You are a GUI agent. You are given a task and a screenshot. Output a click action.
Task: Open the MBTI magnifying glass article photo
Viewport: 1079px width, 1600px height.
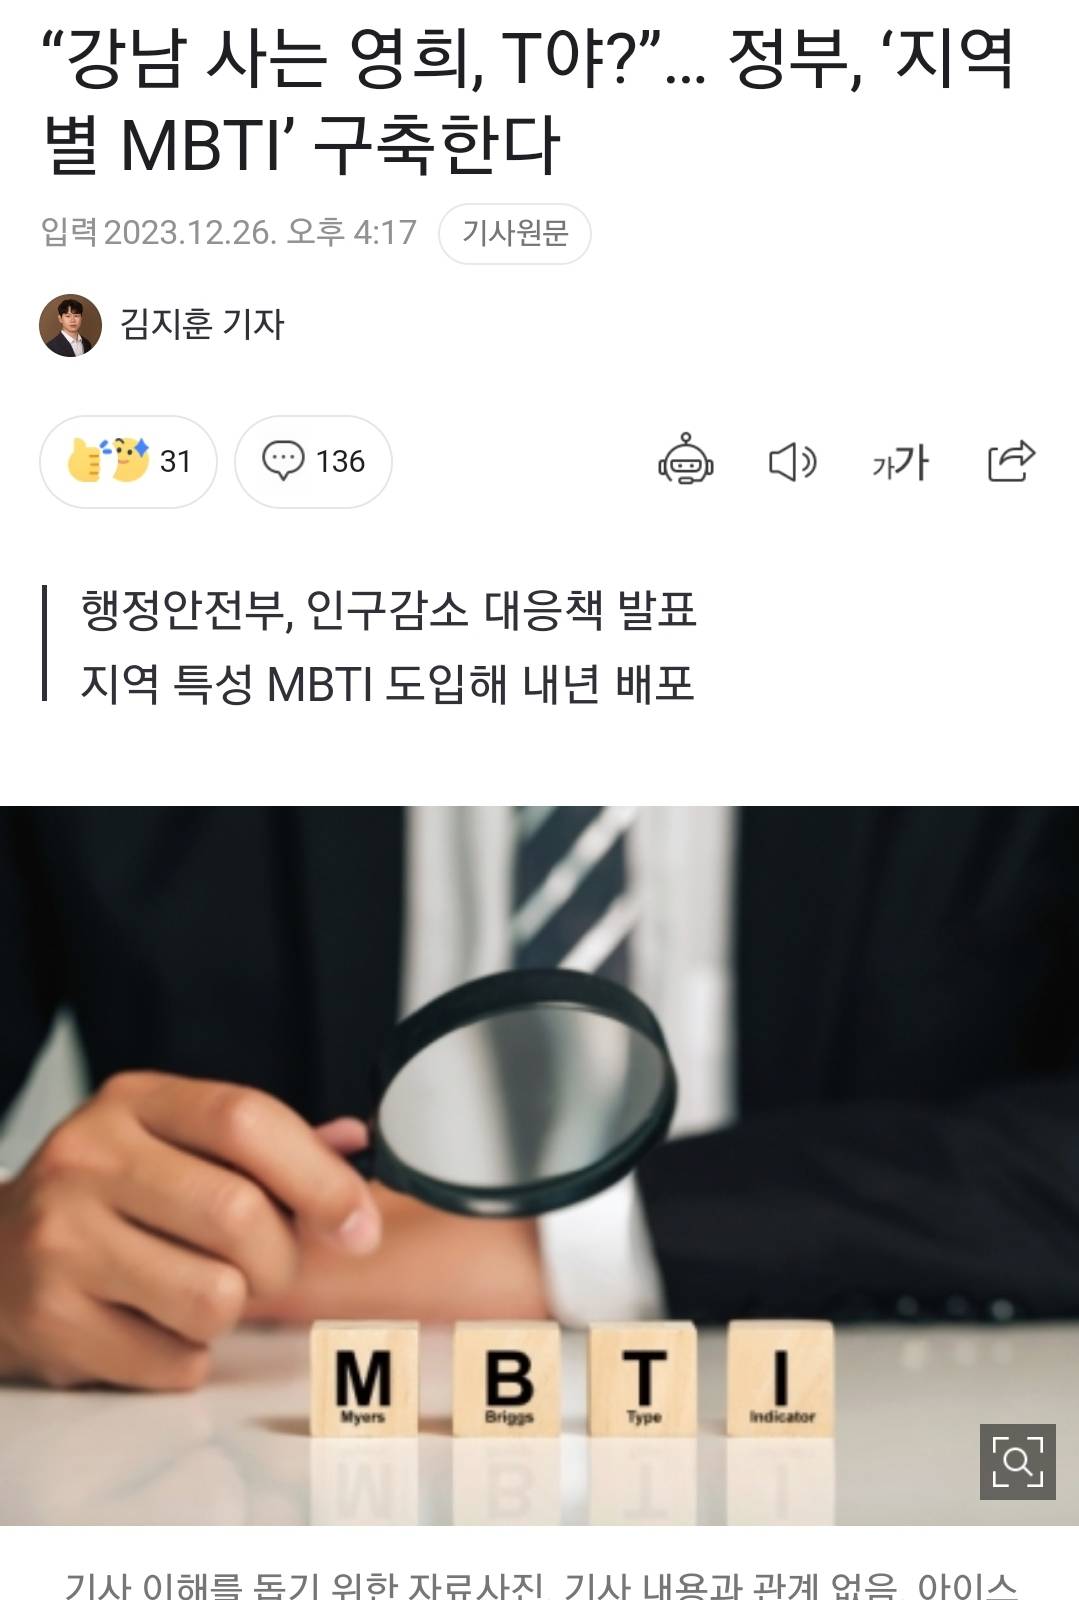(539, 1165)
